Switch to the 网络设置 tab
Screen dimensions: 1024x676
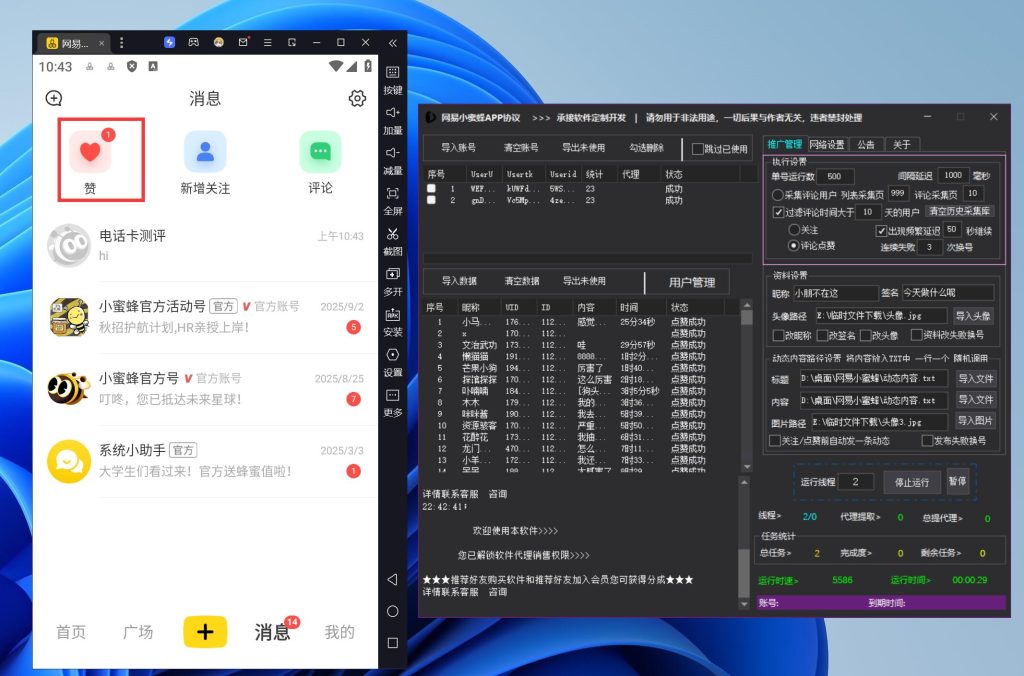[x=826, y=145]
